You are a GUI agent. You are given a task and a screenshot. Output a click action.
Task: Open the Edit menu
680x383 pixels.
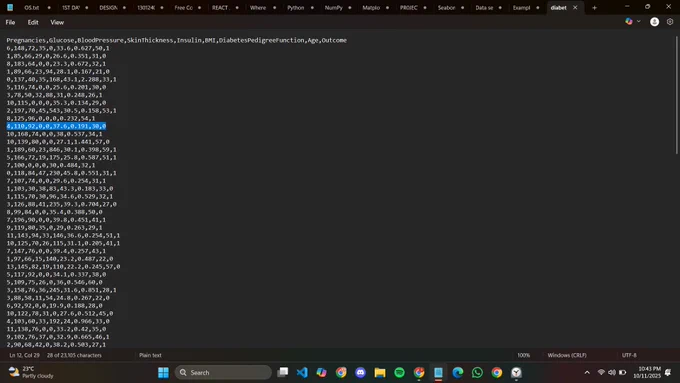[33, 22]
